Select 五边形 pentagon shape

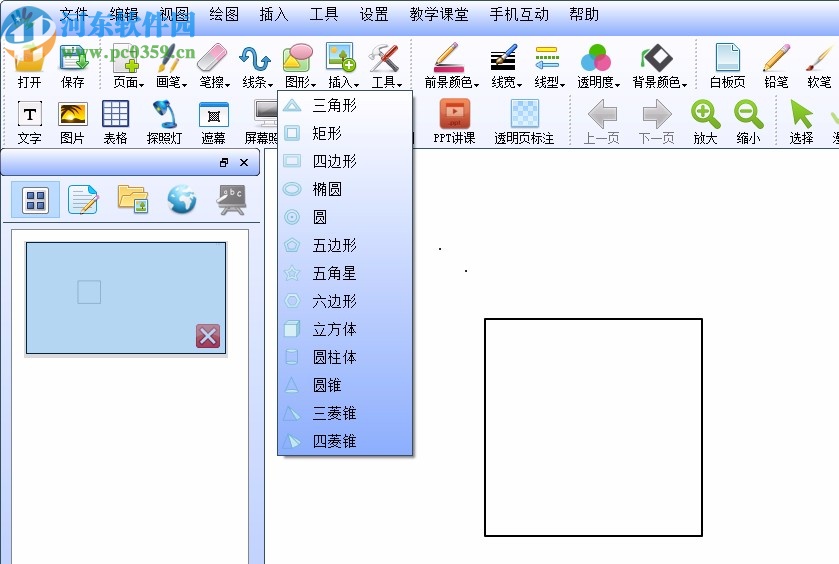coord(345,245)
